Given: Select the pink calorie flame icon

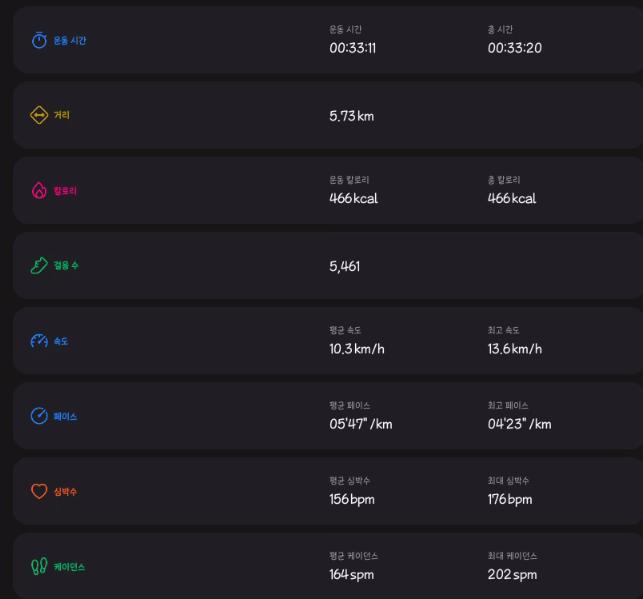Looking at the screenshot, I should [x=39, y=190].
